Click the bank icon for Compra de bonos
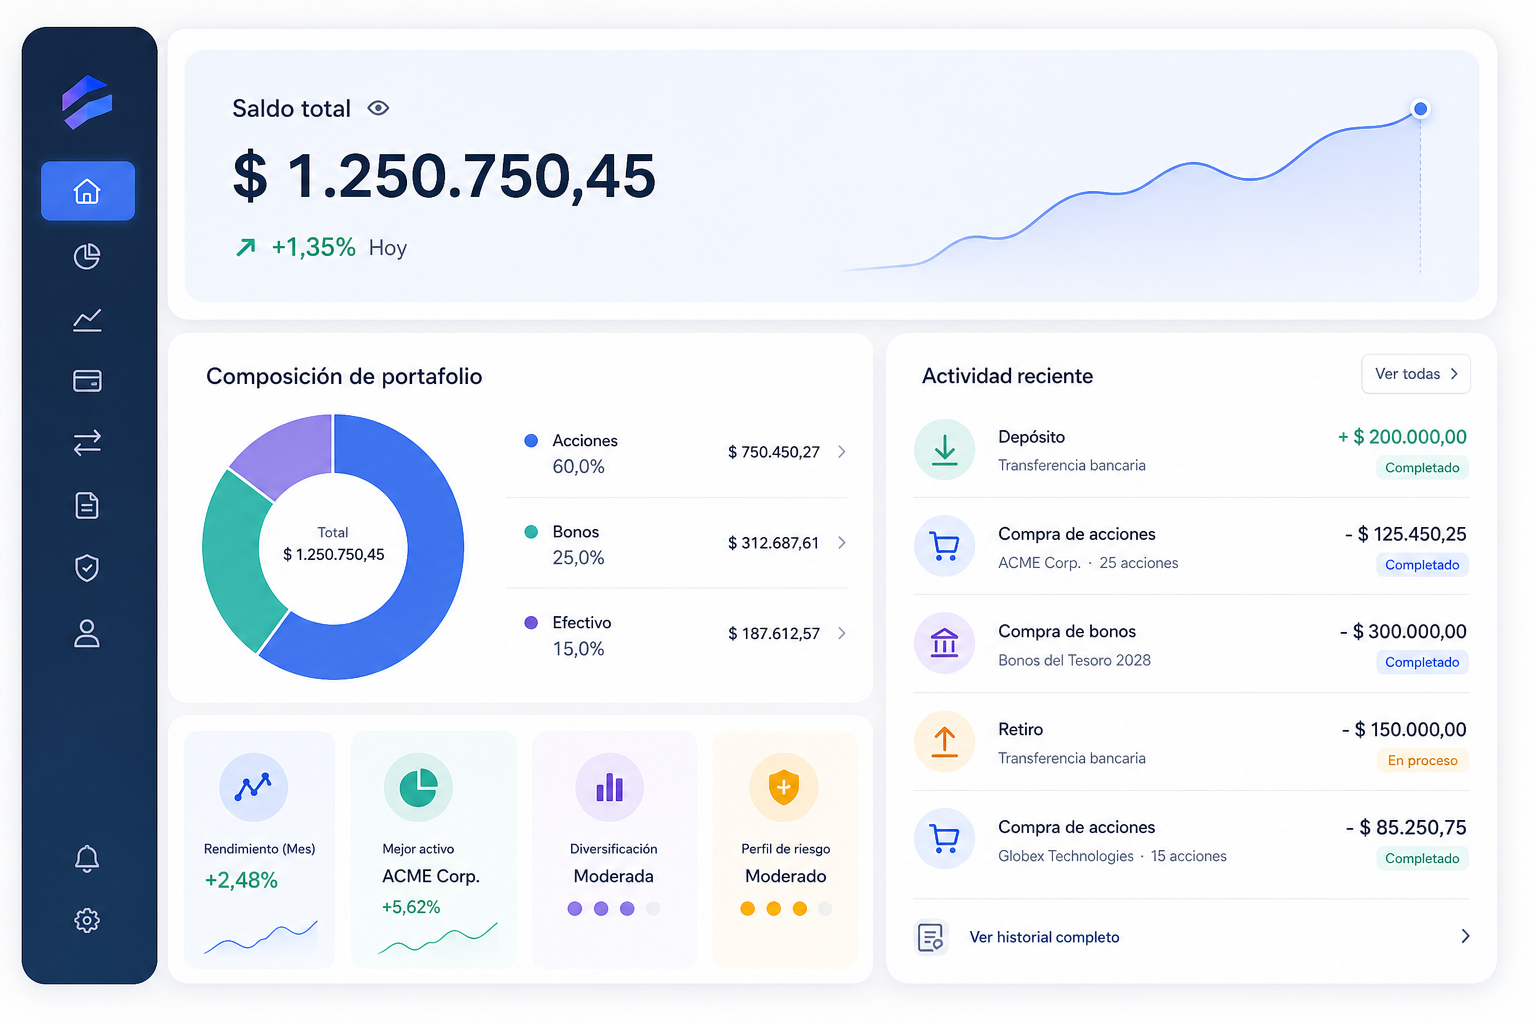Image resolution: width=1536 pixels, height=1024 pixels. [944, 643]
